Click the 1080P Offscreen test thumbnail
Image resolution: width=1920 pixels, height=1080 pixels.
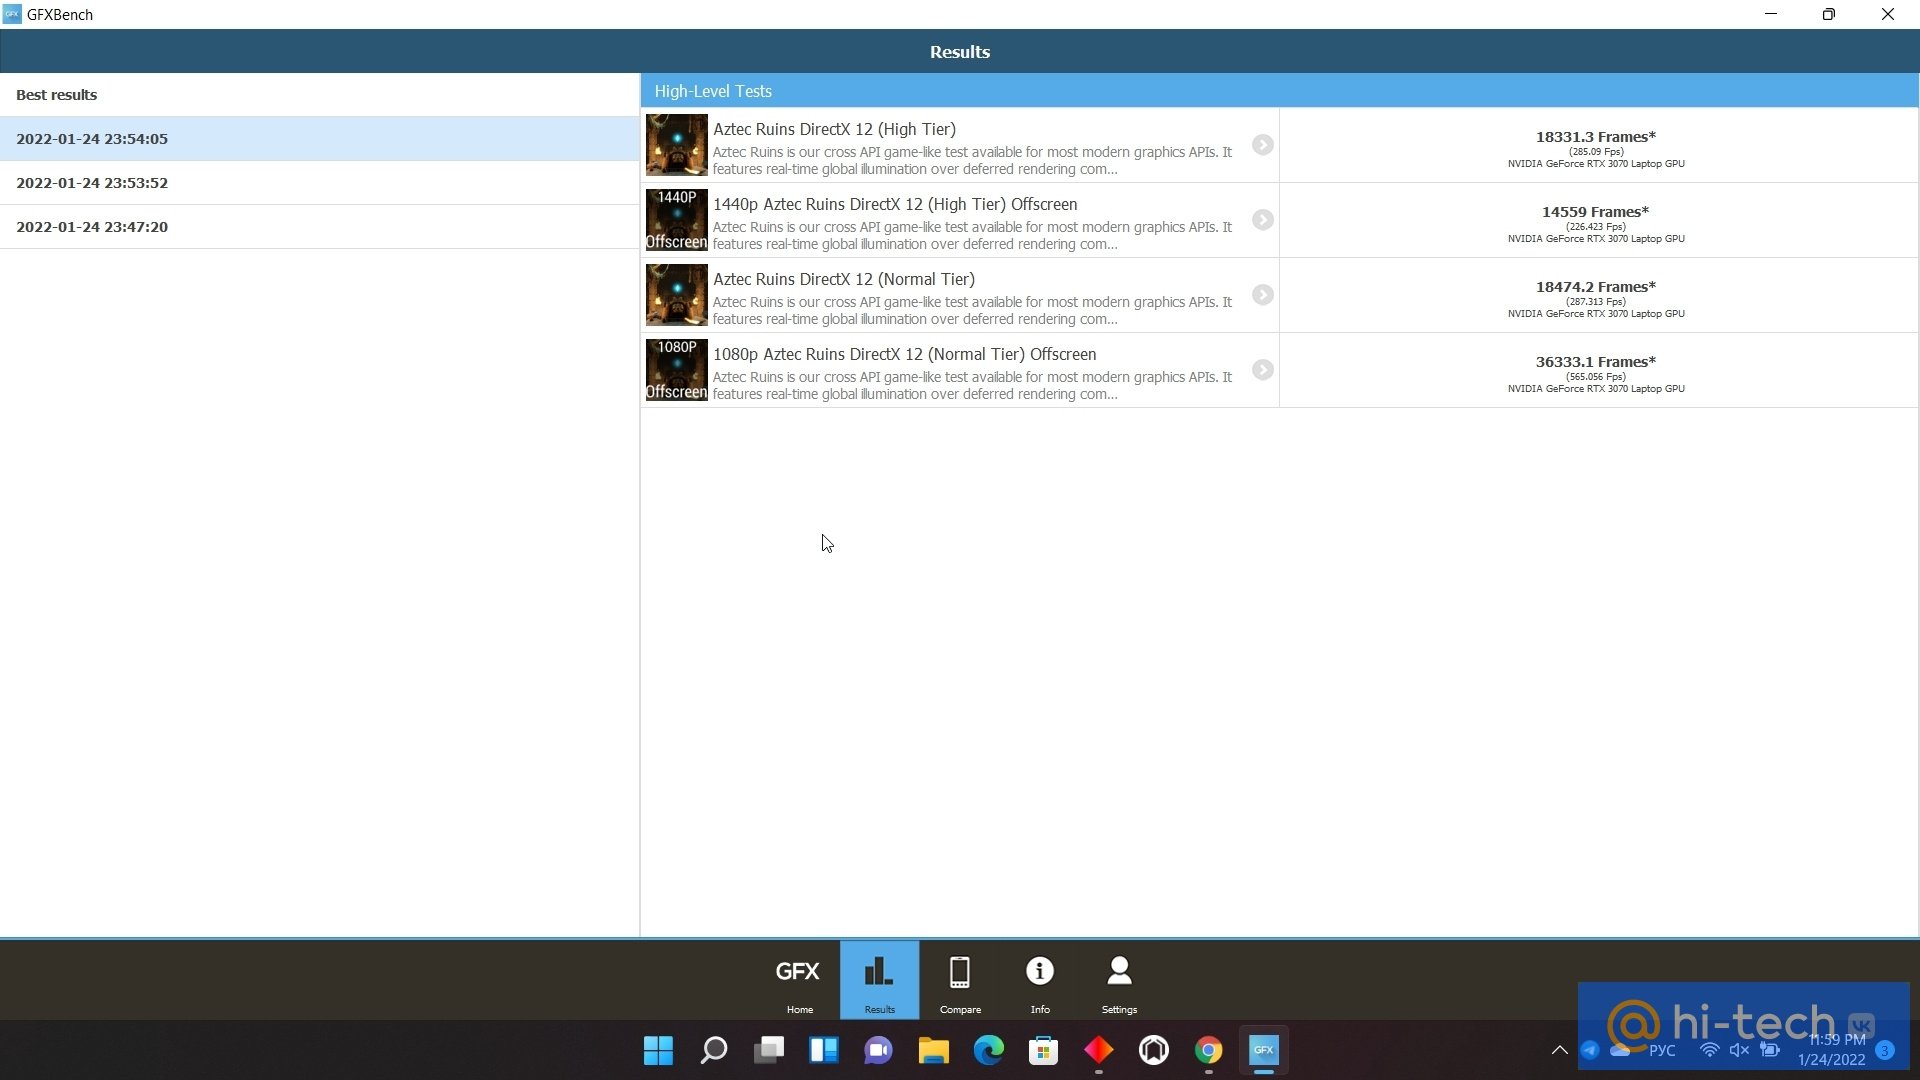point(677,370)
